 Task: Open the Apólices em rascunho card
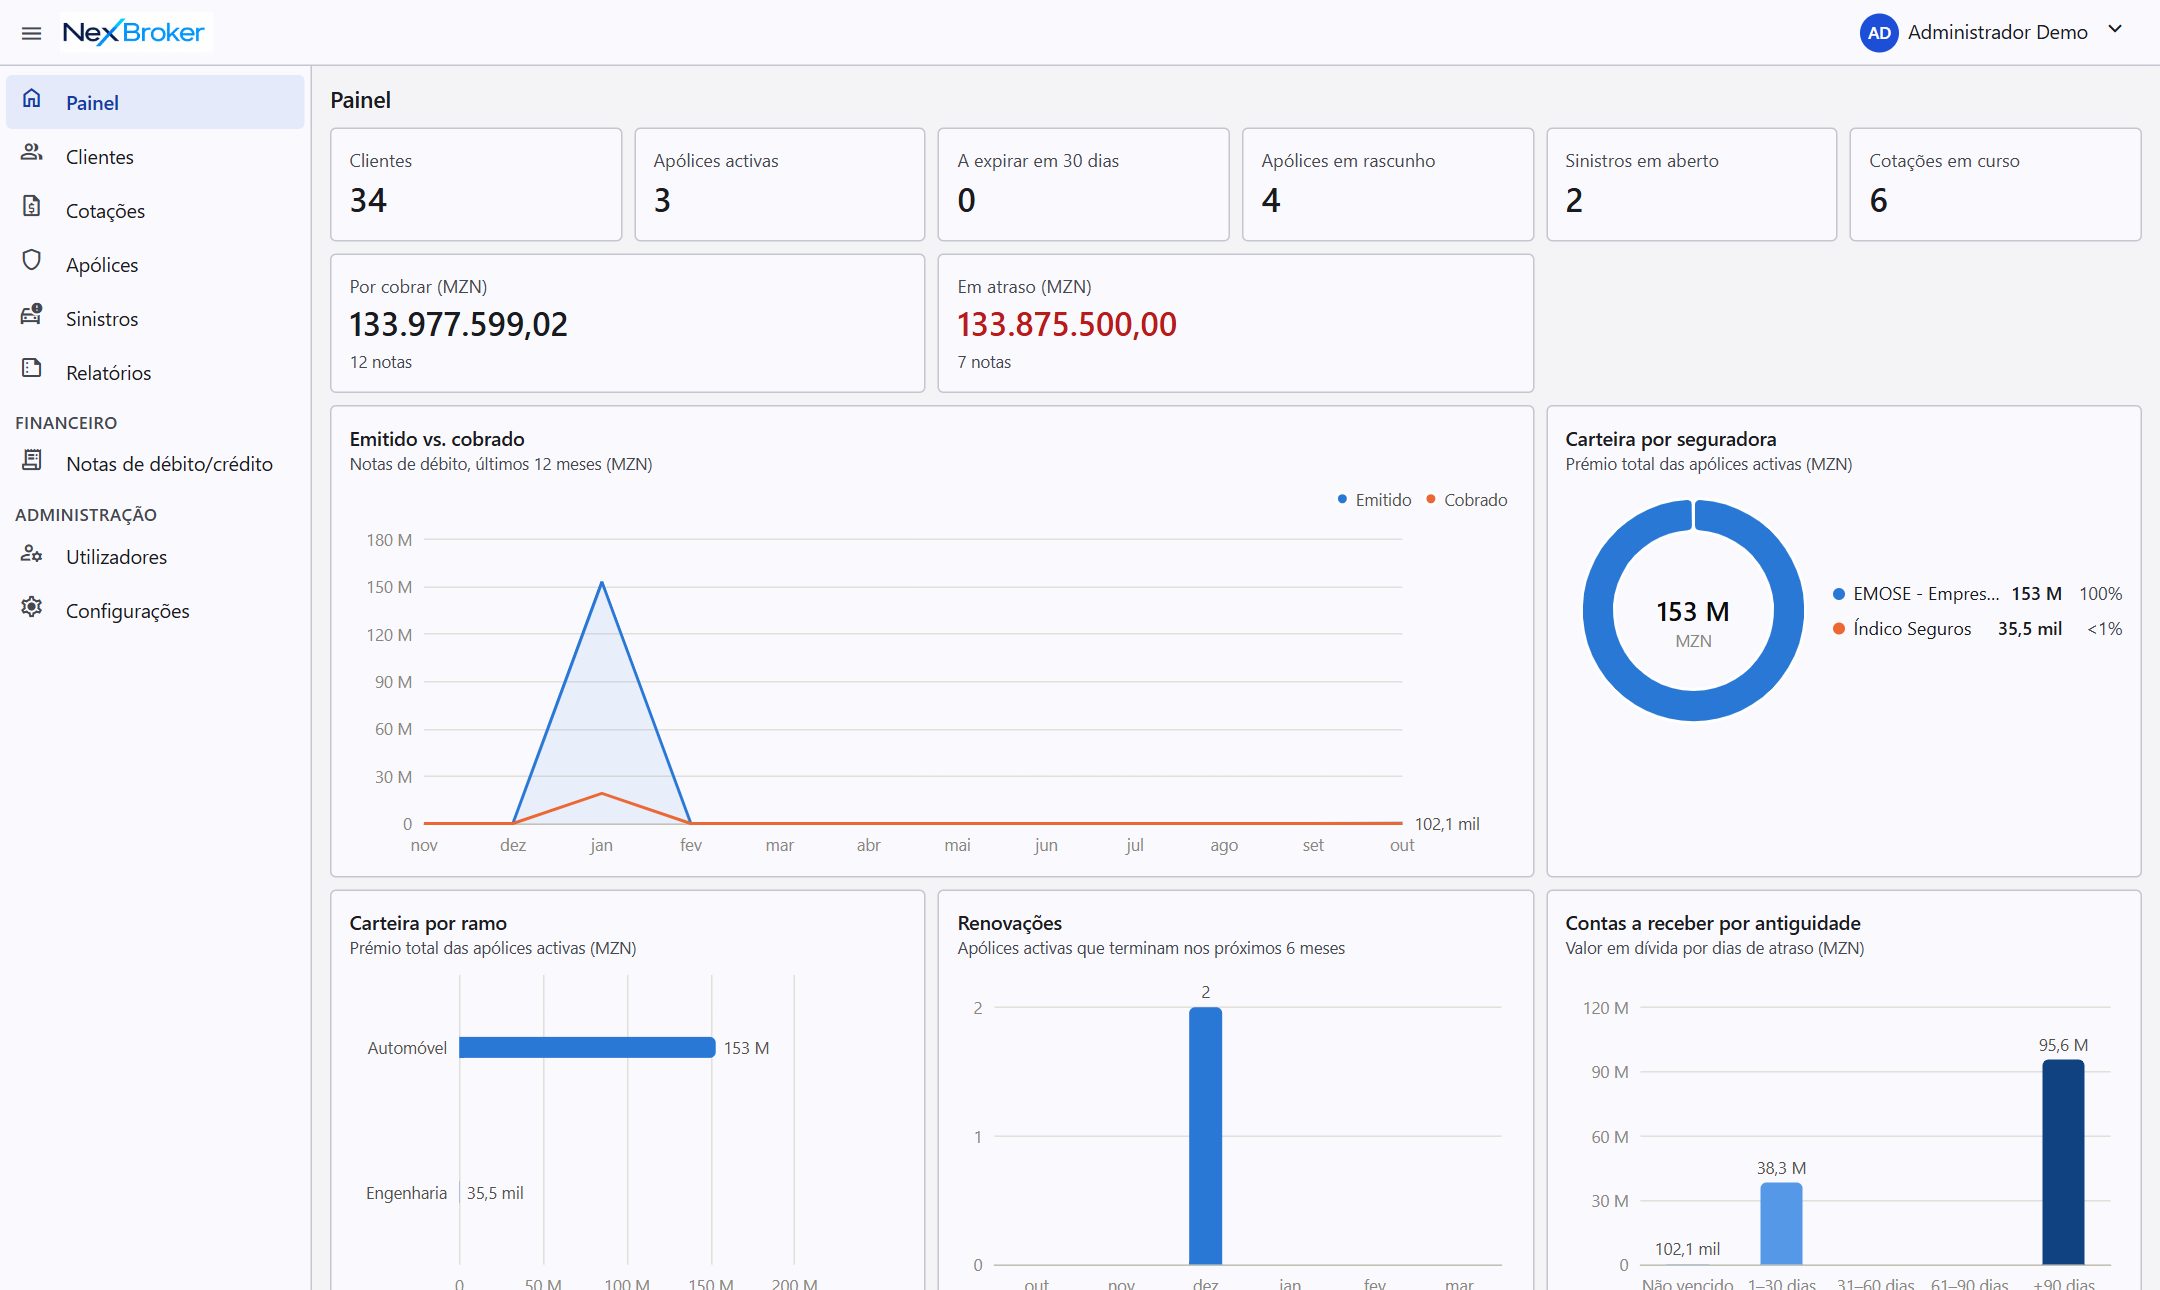(1388, 184)
